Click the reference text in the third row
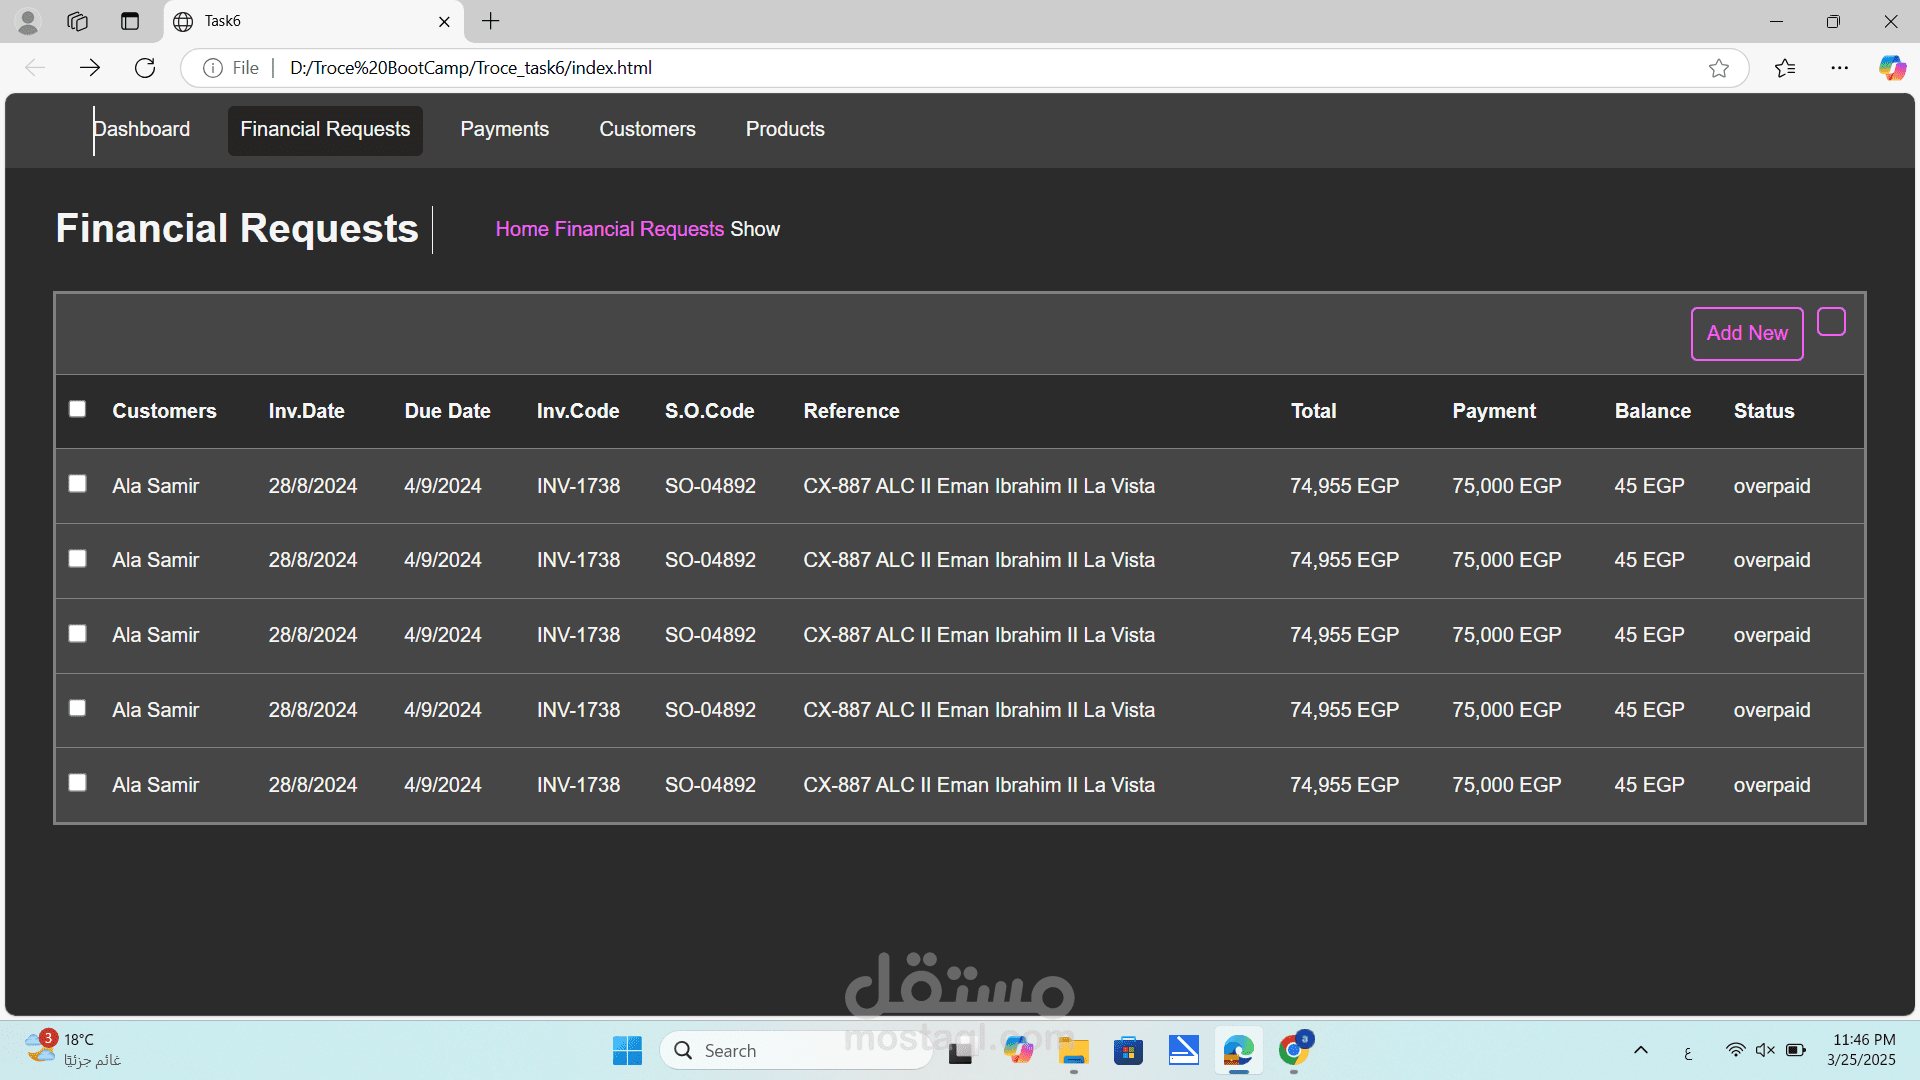 point(979,635)
